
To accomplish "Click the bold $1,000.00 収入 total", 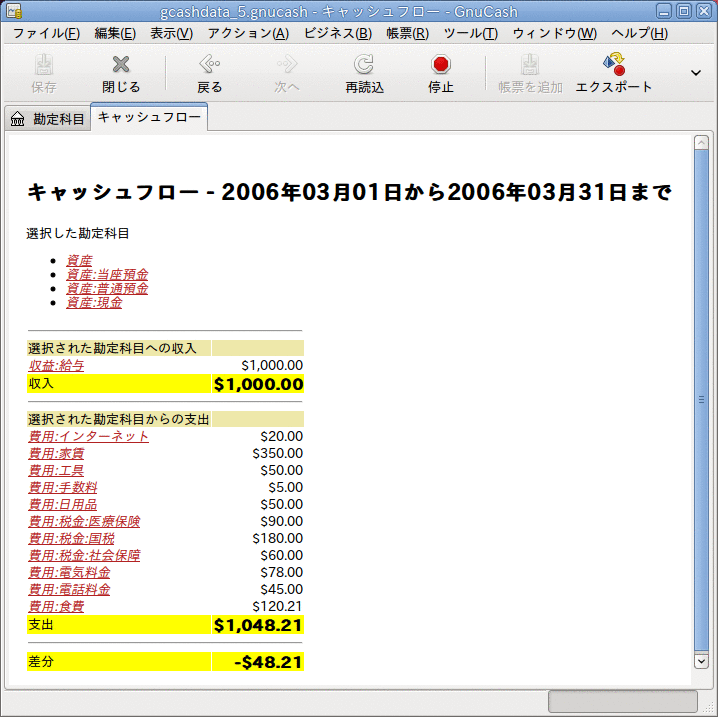I will [258, 384].
